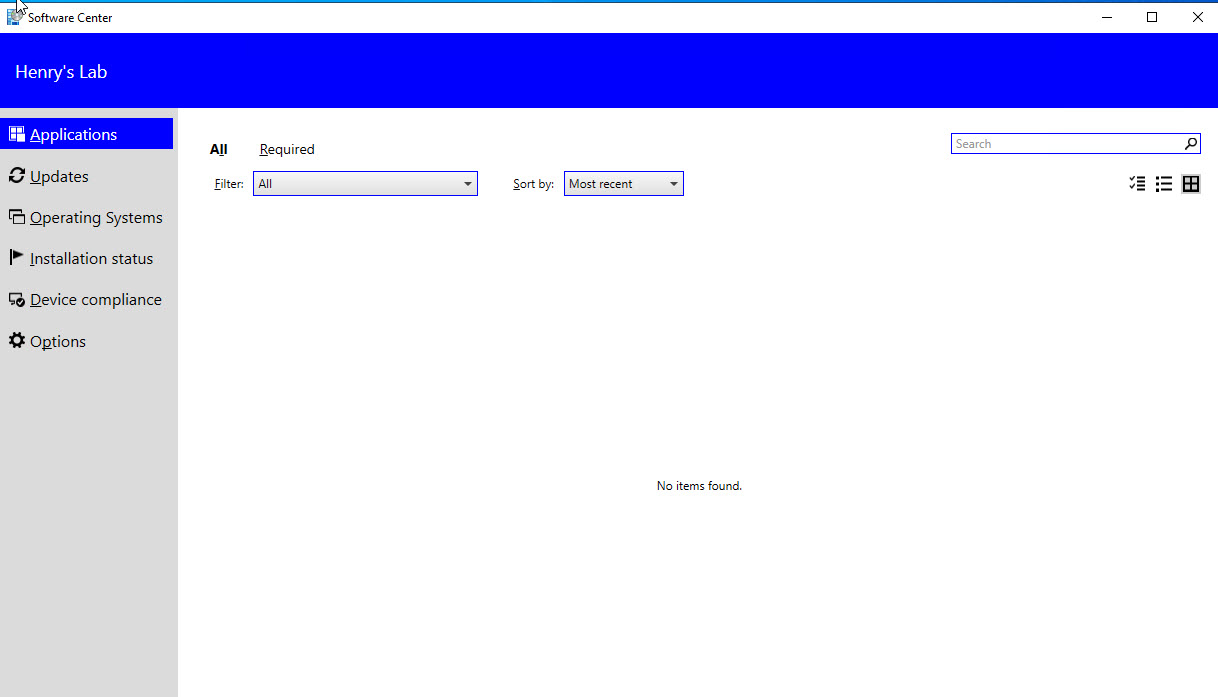Click the Henry's Lab banner title
The image size is (1218, 697).
pos(61,72)
